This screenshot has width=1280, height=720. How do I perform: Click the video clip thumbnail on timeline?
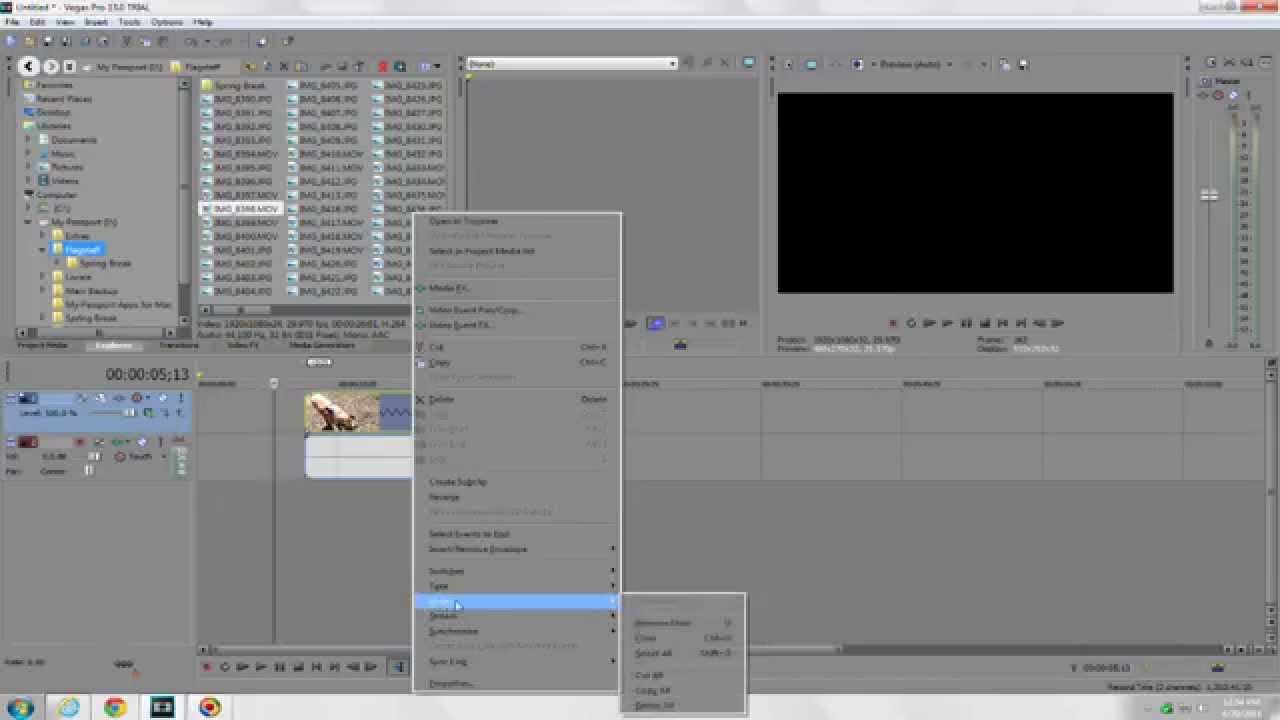(x=342, y=412)
